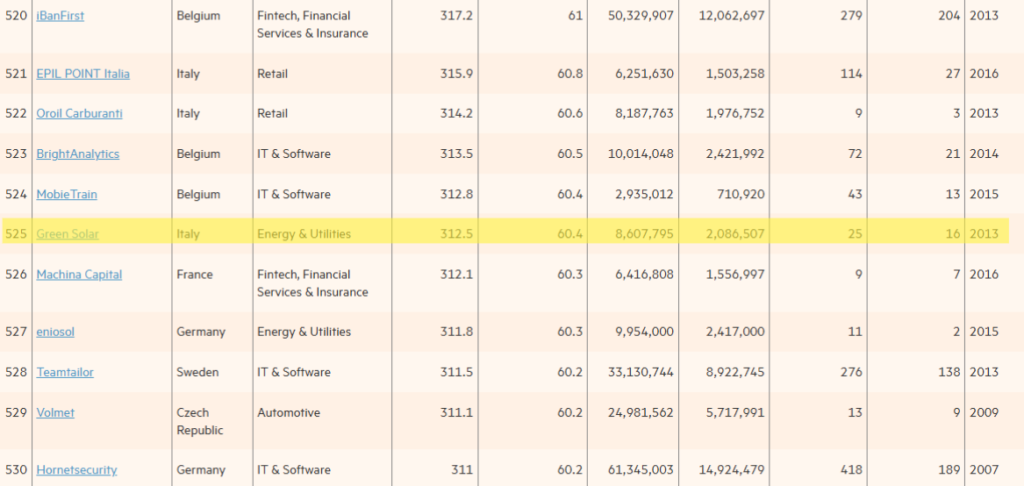Open the Volmet company link
The width and height of the screenshot is (1024, 486).
pyautogui.click(x=56, y=413)
